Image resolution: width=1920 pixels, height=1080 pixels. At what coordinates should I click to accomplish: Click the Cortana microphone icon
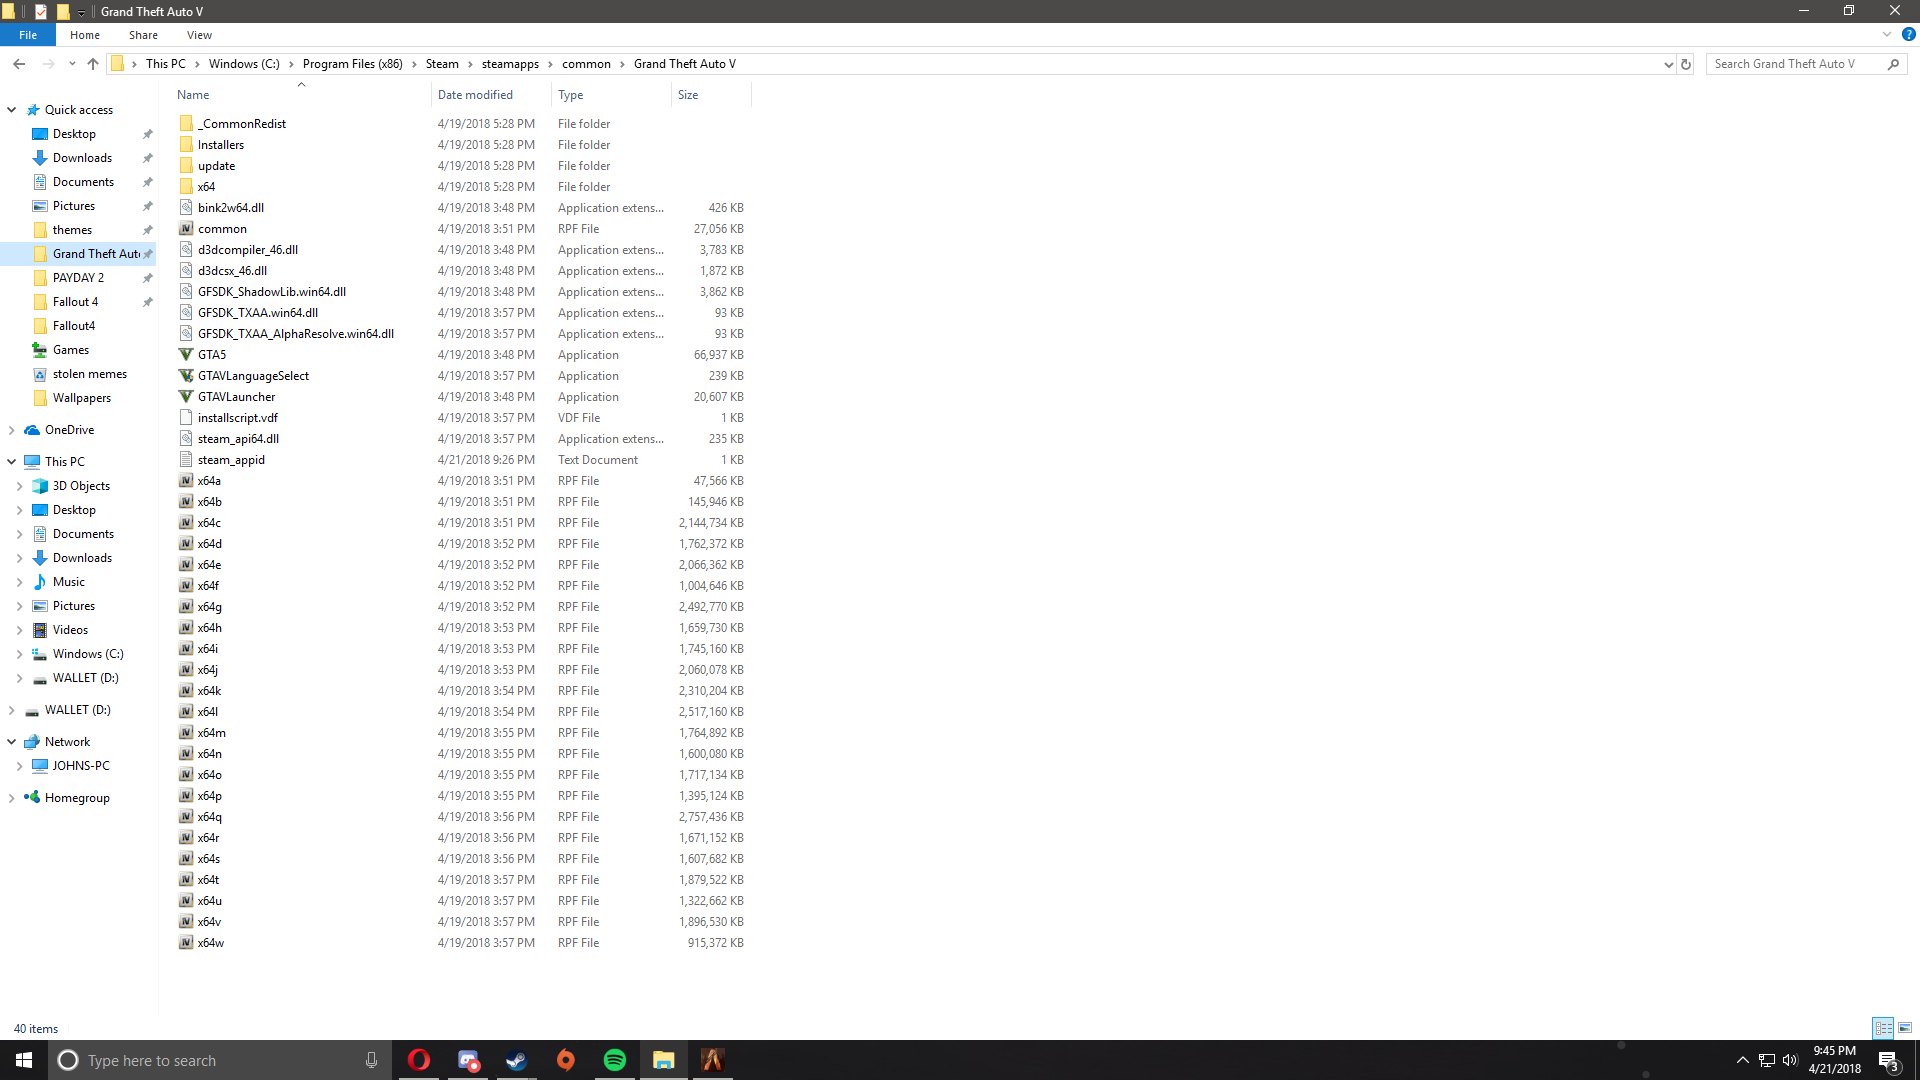371,1060
